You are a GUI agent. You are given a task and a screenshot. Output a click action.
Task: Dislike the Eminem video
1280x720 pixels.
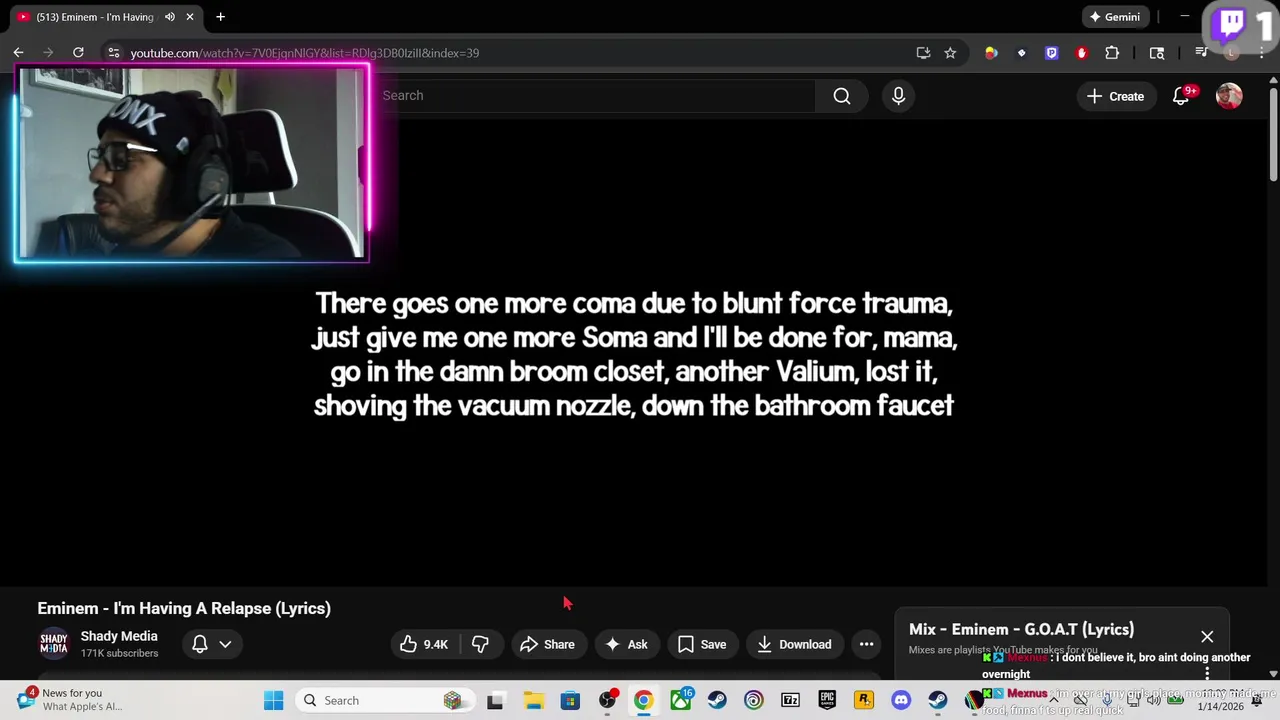pos(480,644)
